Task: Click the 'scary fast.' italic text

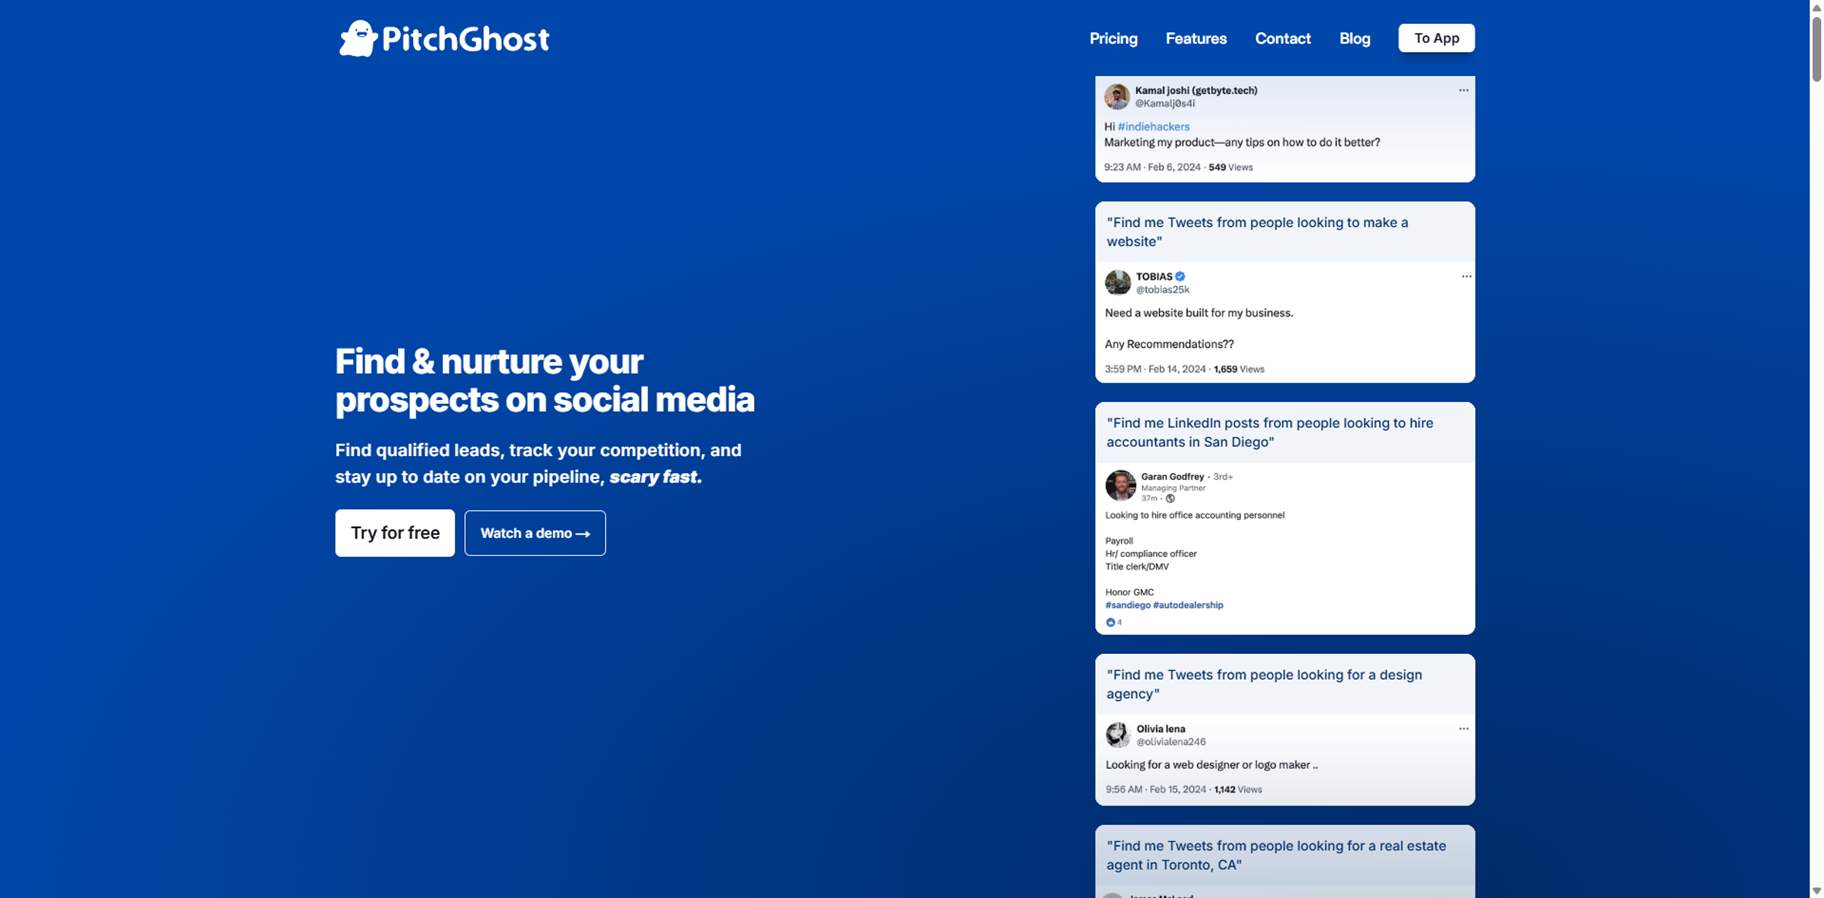Action: point(656,477)
